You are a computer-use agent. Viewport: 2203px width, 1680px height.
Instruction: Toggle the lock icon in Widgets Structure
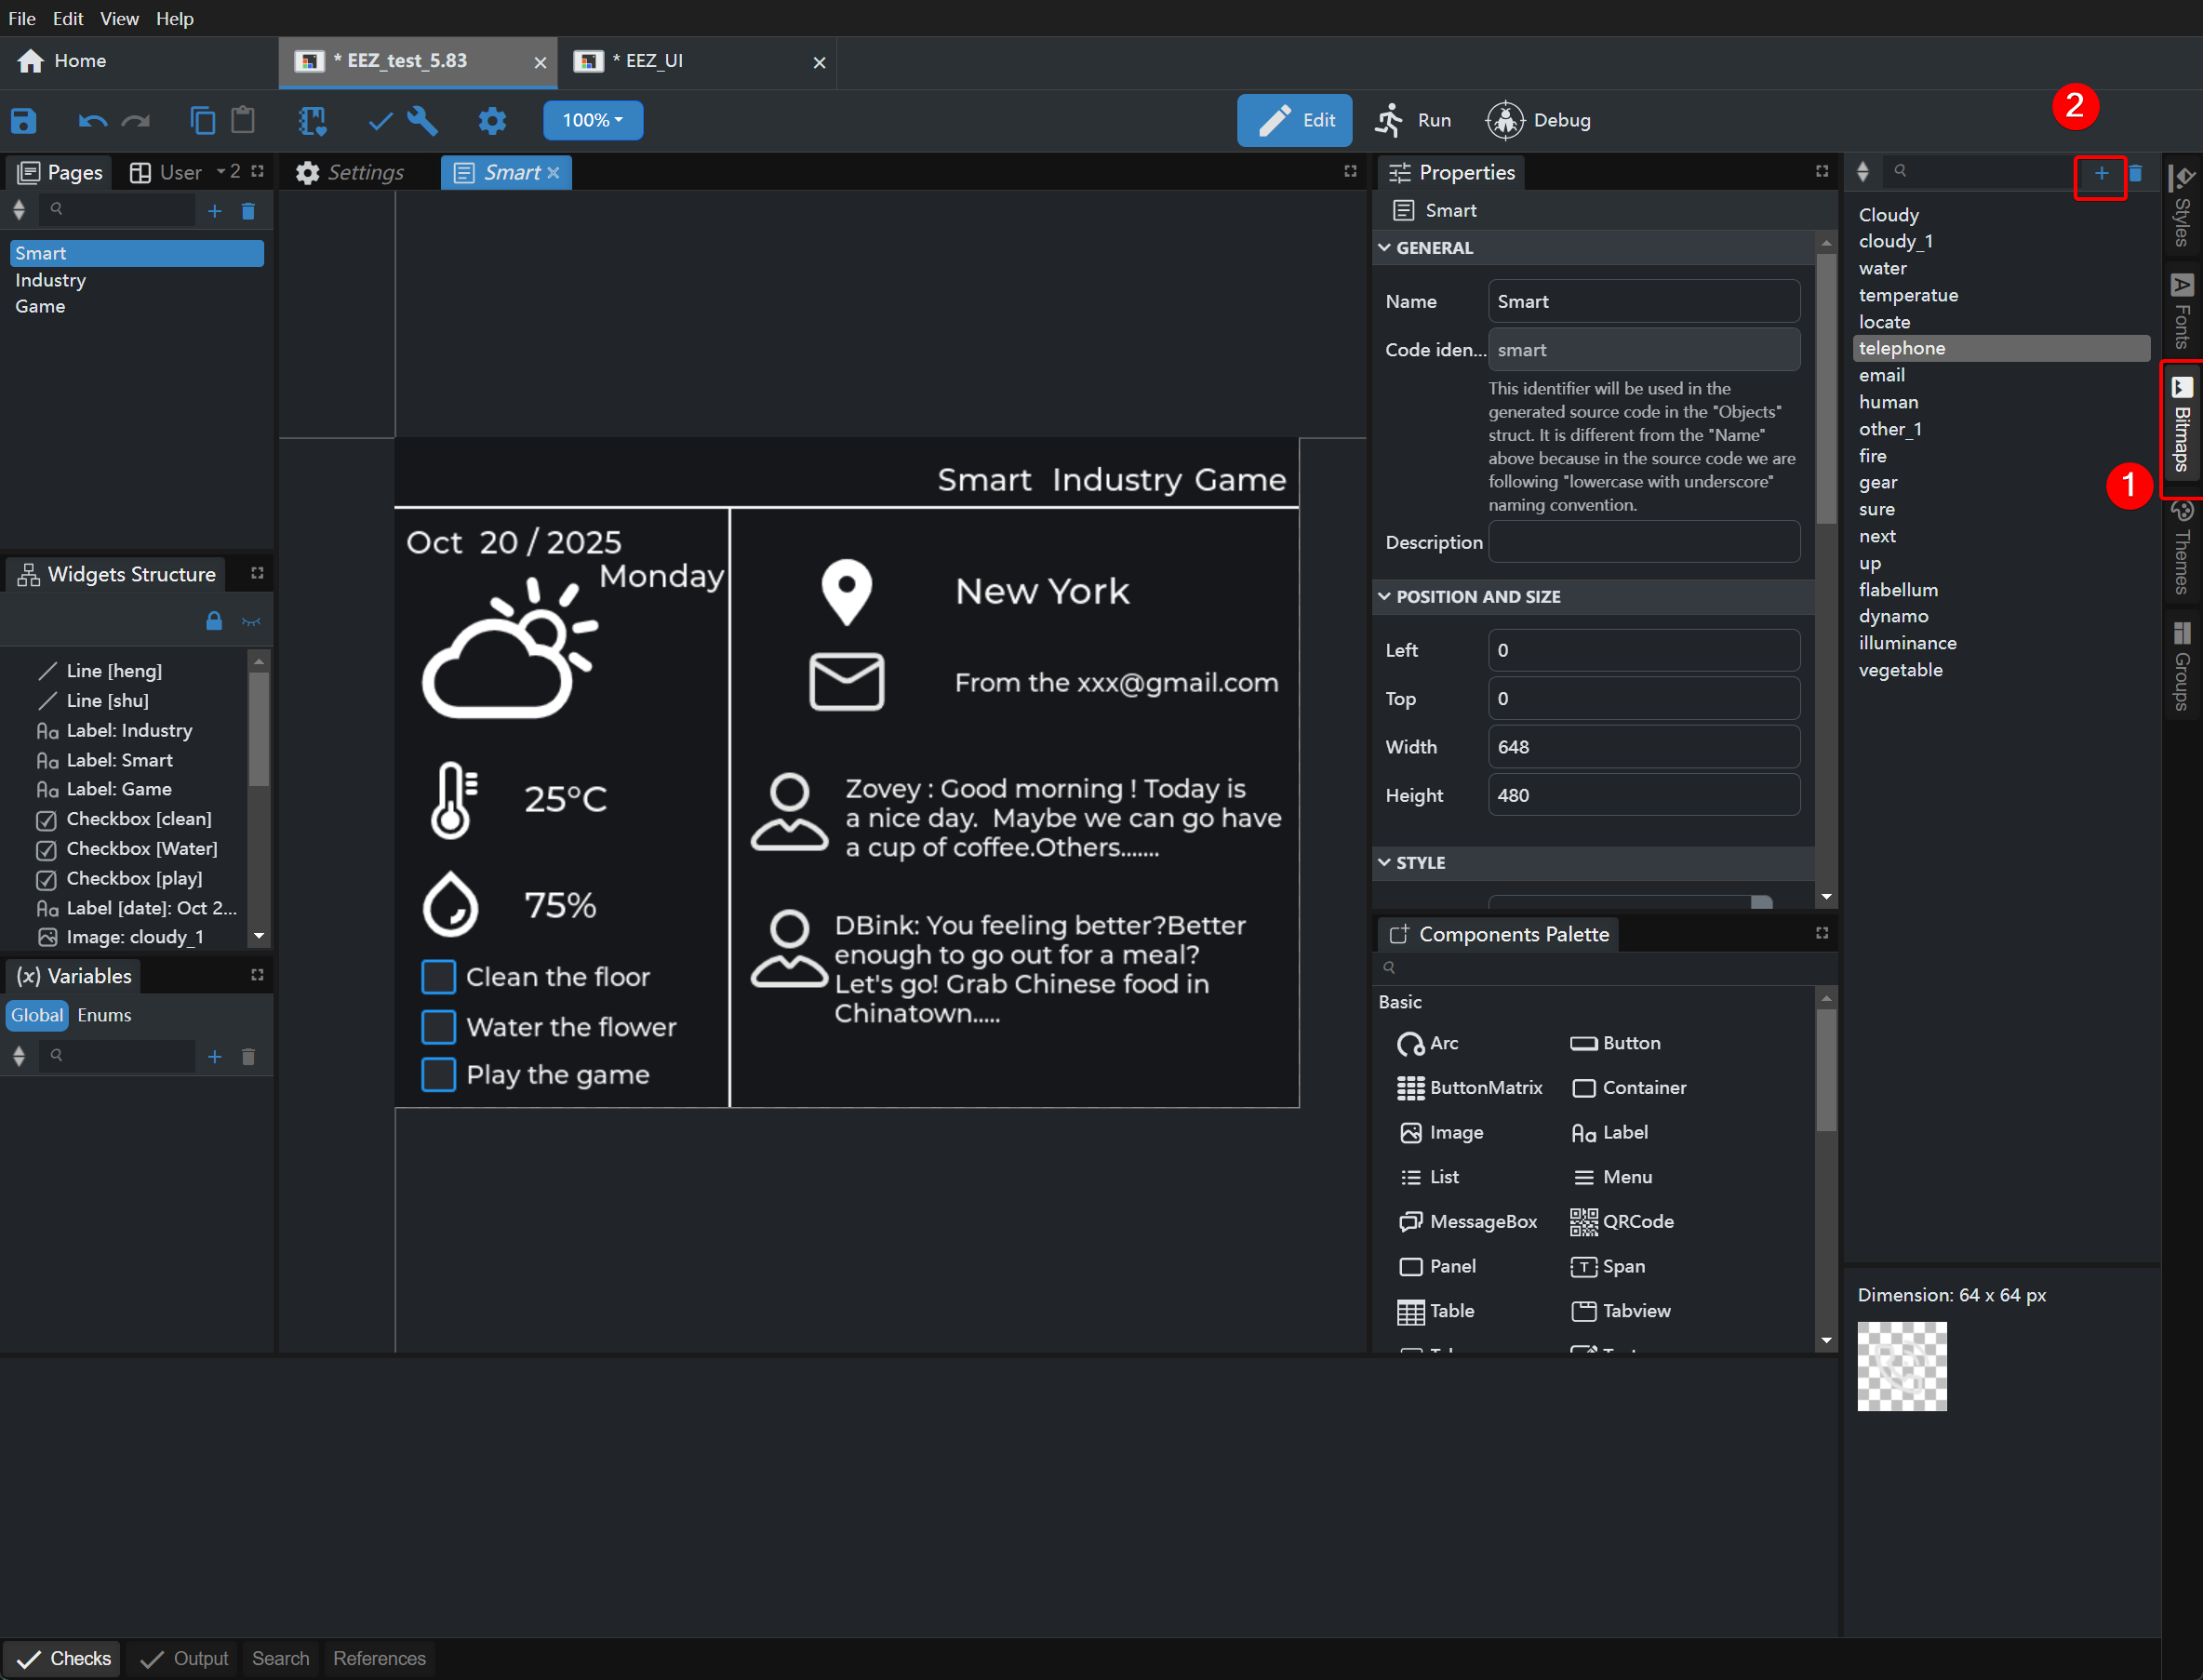(214, 621)
